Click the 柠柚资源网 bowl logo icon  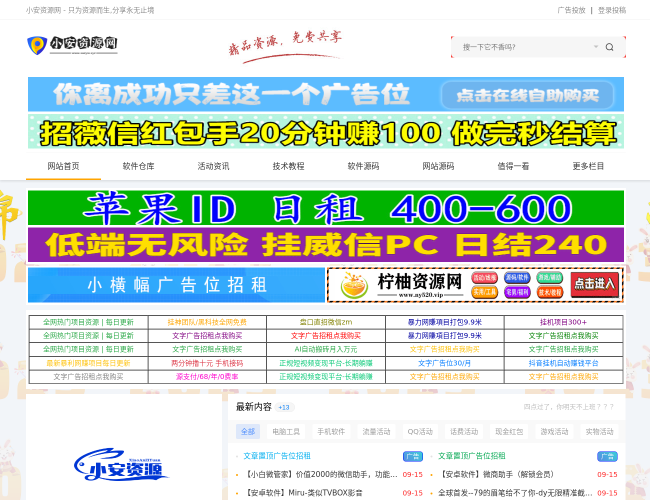click(x=354, y=286)
